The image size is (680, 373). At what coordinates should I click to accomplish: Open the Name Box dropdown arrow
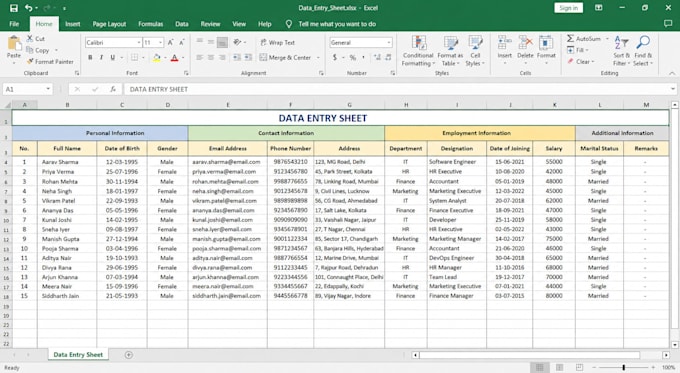48,89
